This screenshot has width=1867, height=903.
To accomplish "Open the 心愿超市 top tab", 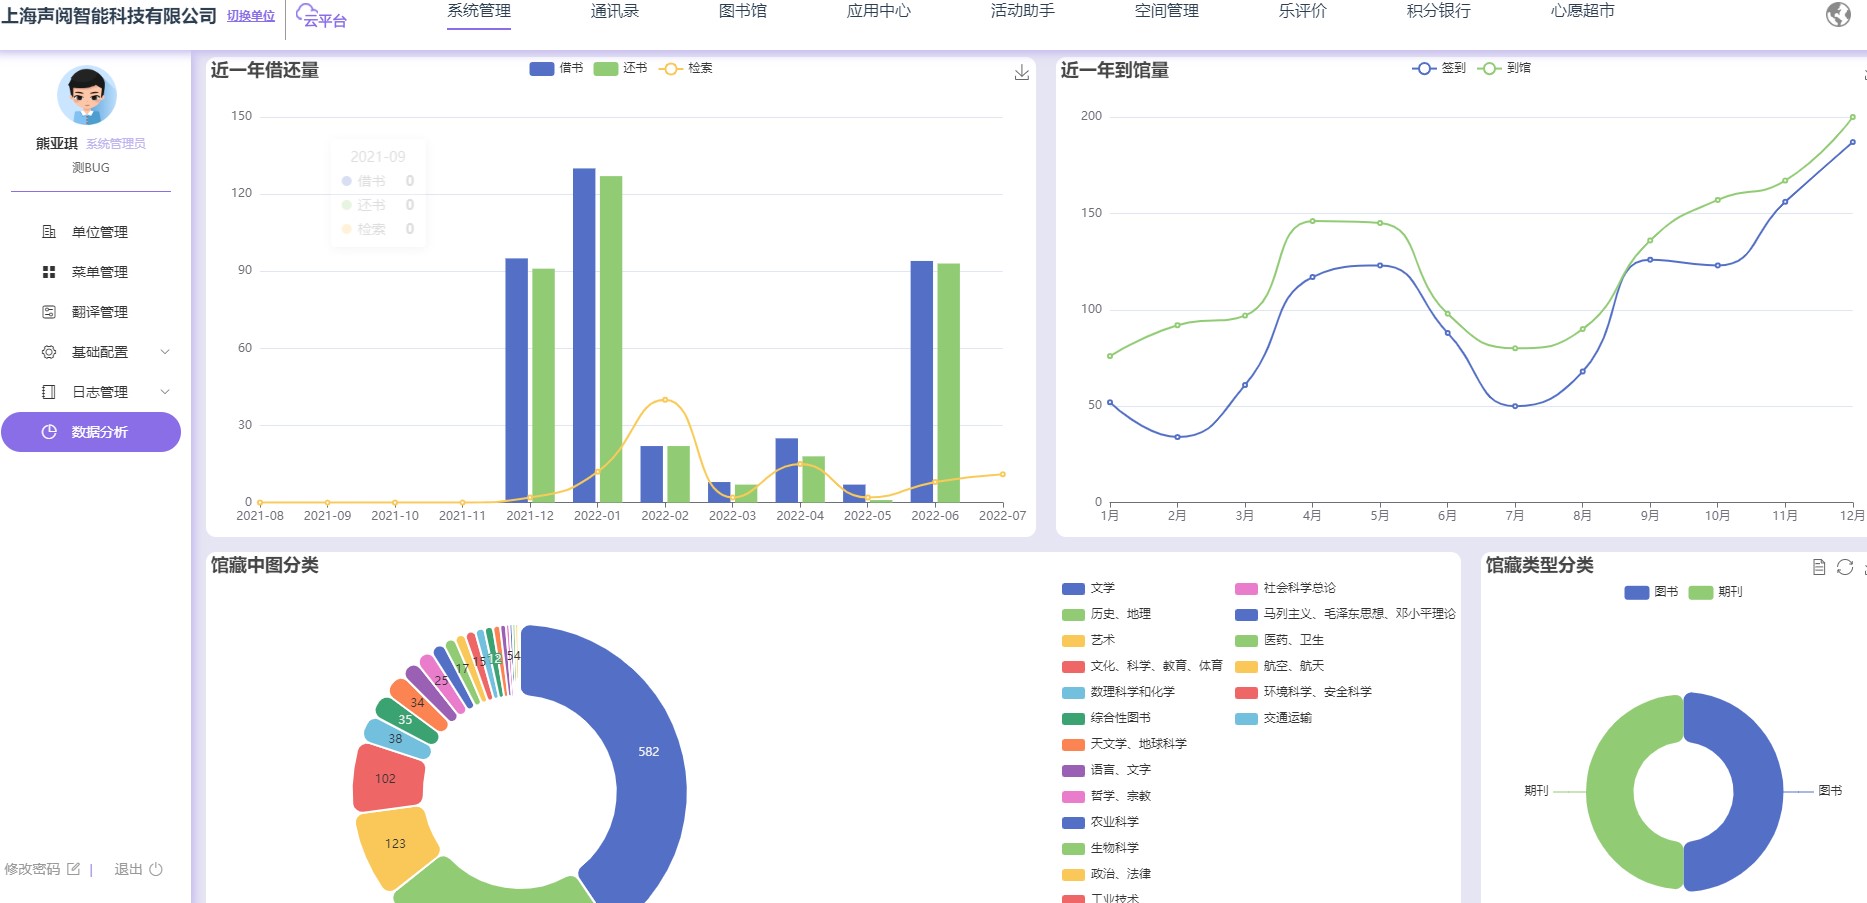I will [1583, 11].
